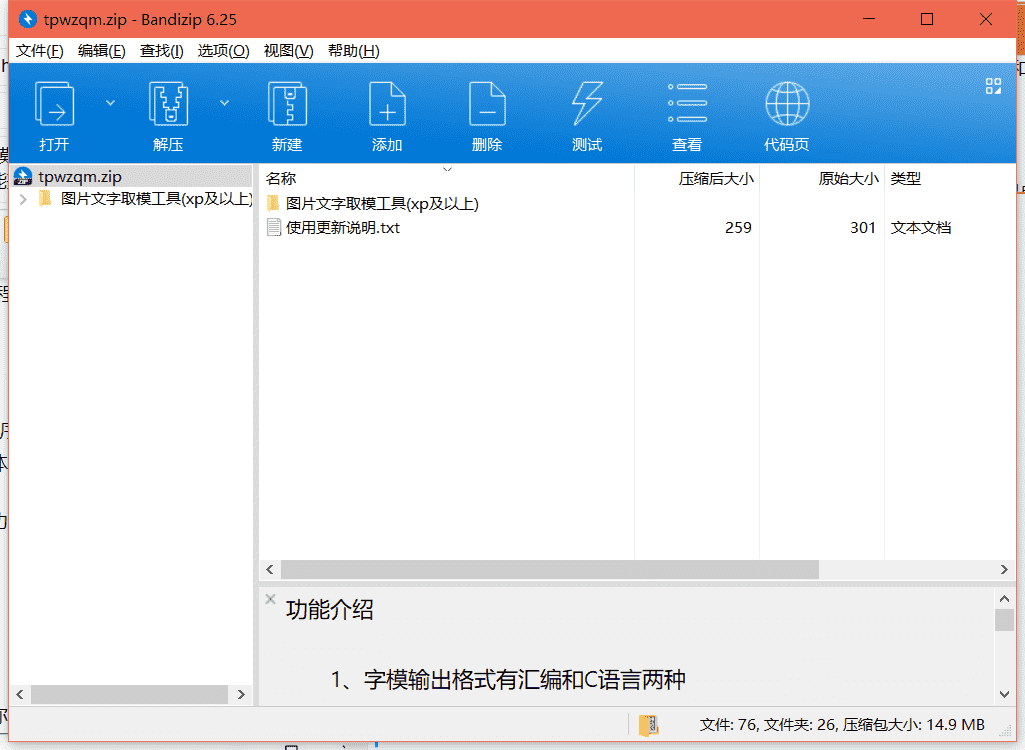The height and width of the screenshot is (750, 1025).
Task: Maximize the Bandizip window
Action: [927, 19]
